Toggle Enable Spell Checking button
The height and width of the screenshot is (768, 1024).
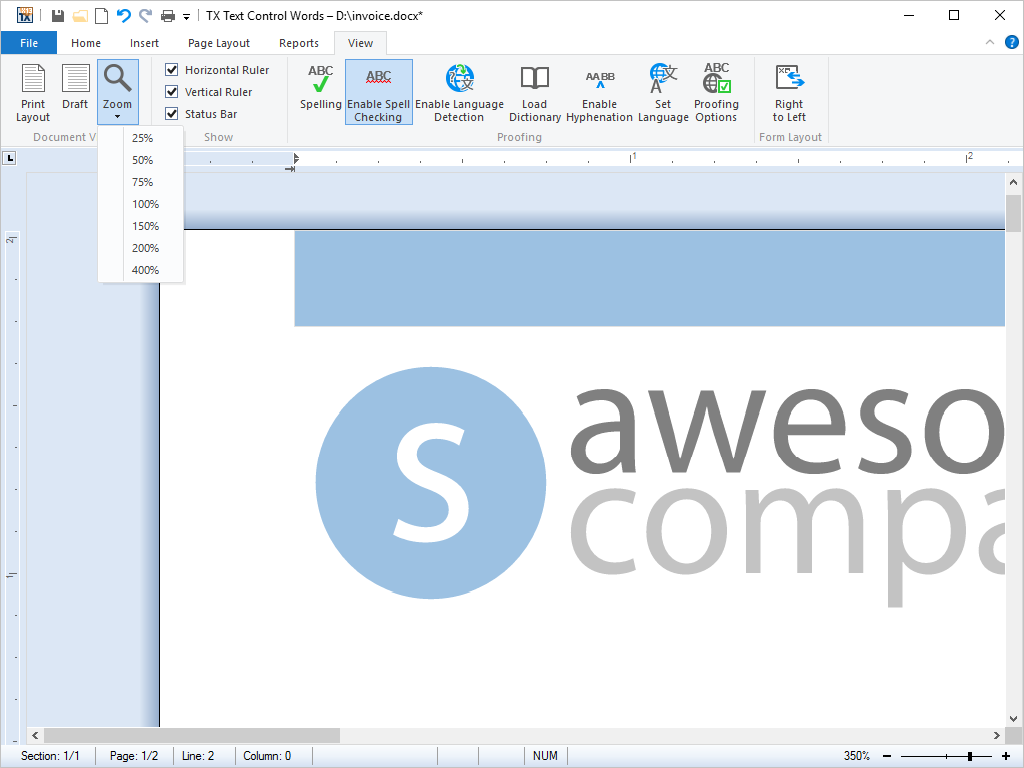coord(378,91)
